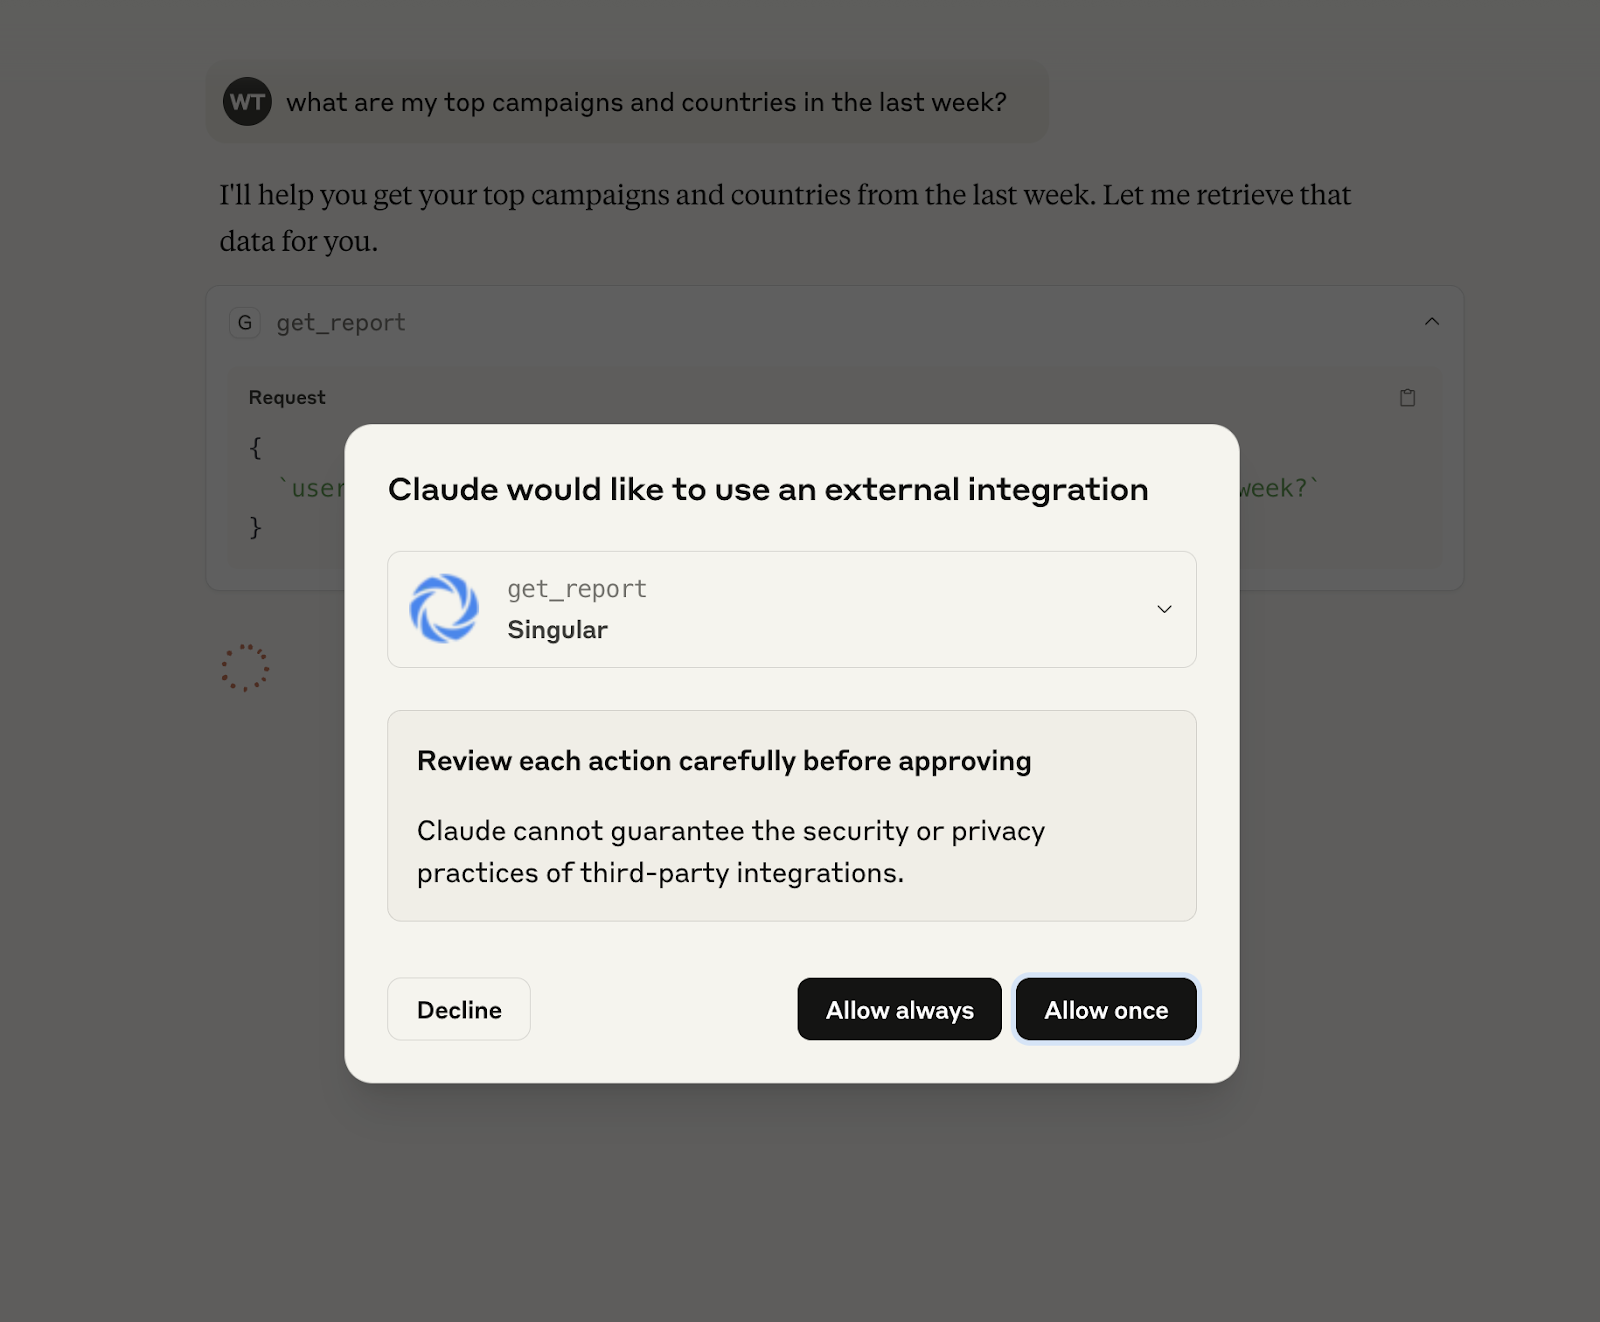This screenshot has width=1600, height=1322.
Task: Collapse the get_report tool block chevron
Action: click(x=1431, y=322)
